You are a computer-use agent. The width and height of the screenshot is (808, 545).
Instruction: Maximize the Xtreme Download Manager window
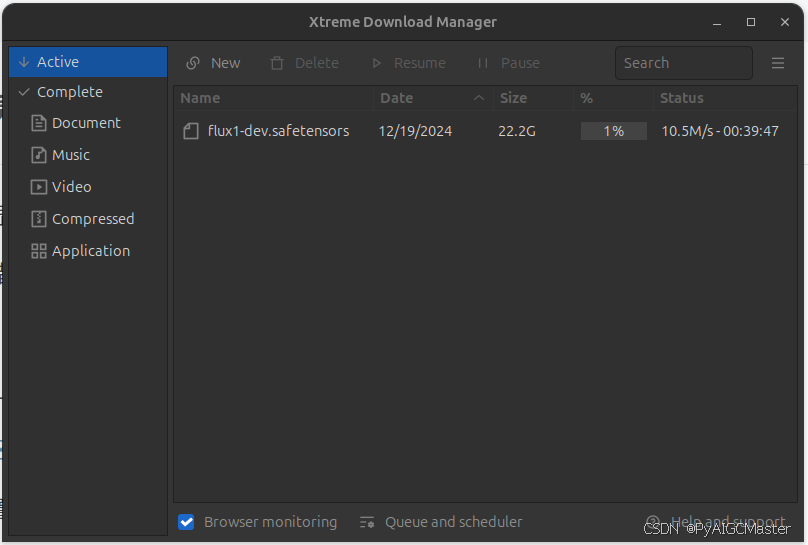tap(751, 22)
